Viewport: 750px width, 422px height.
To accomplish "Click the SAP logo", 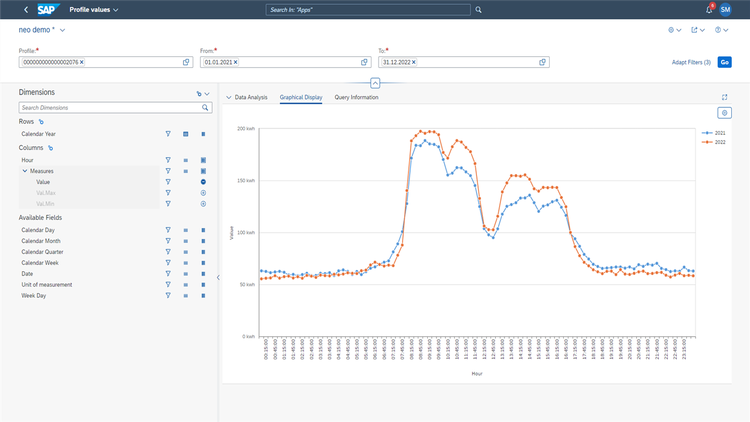I will (48, 10).
